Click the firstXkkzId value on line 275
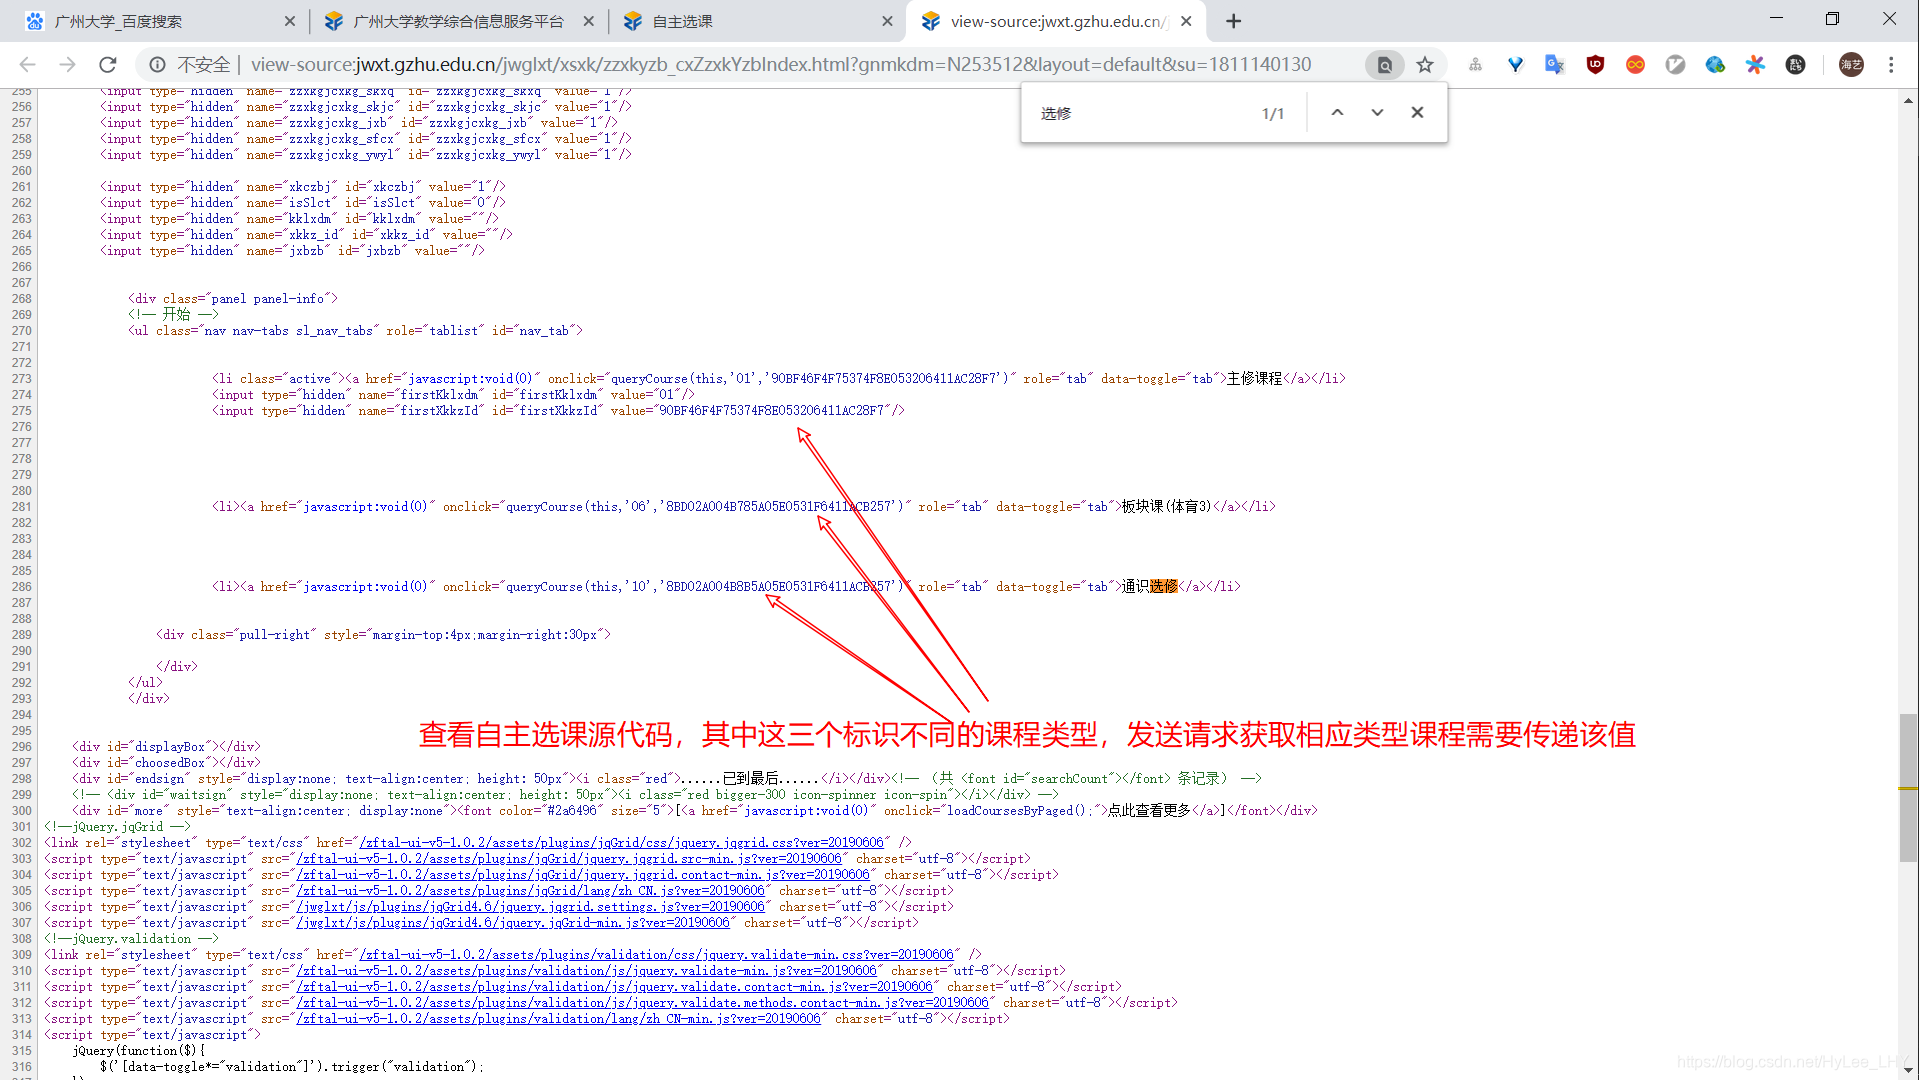1919x1080 pixels. [771, 411]
